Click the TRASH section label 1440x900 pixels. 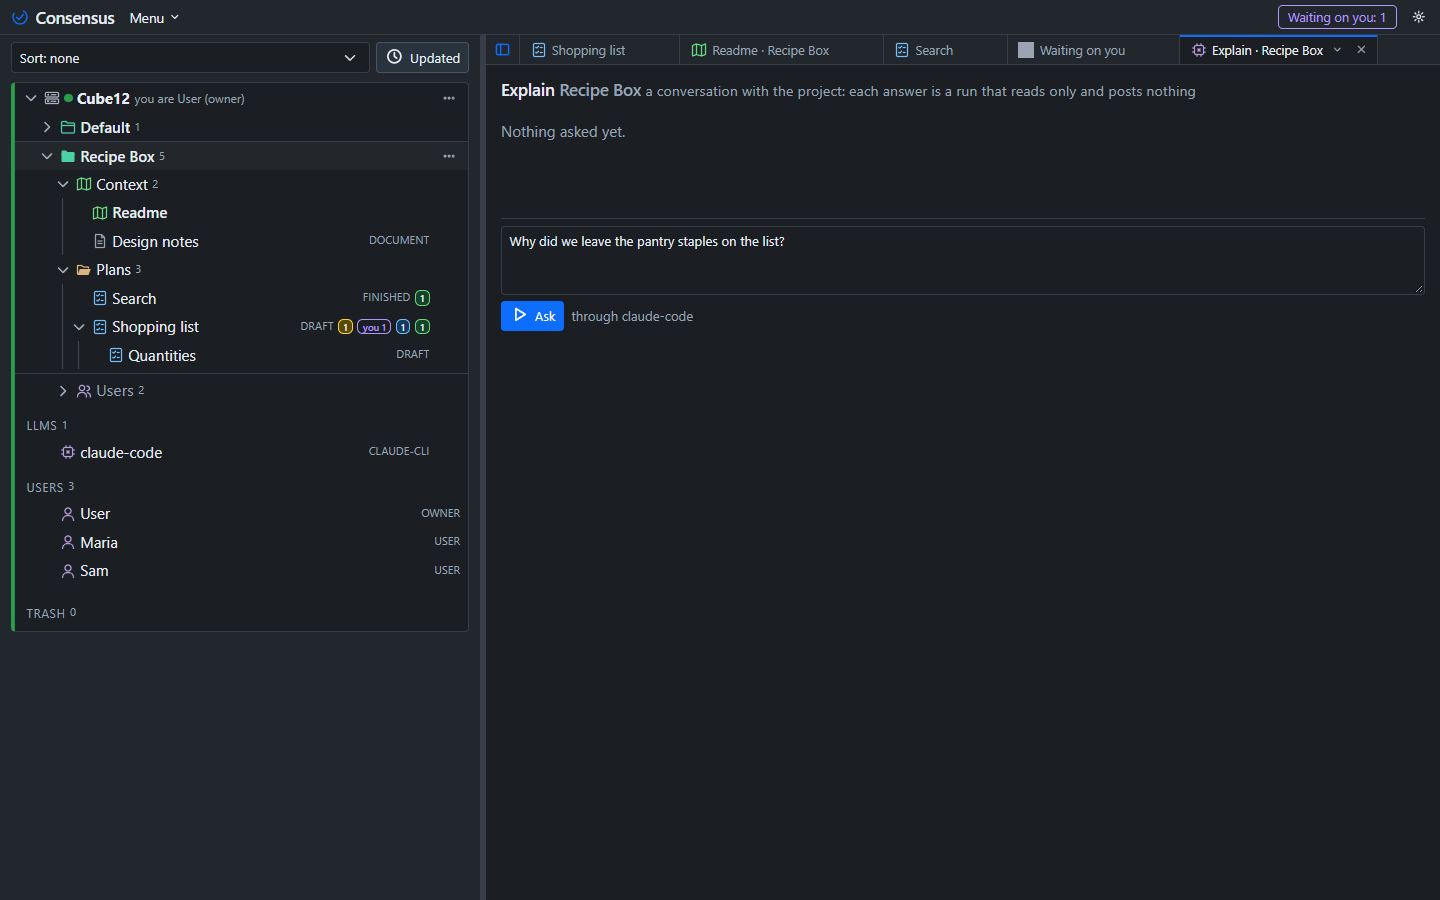coord(45,613)
